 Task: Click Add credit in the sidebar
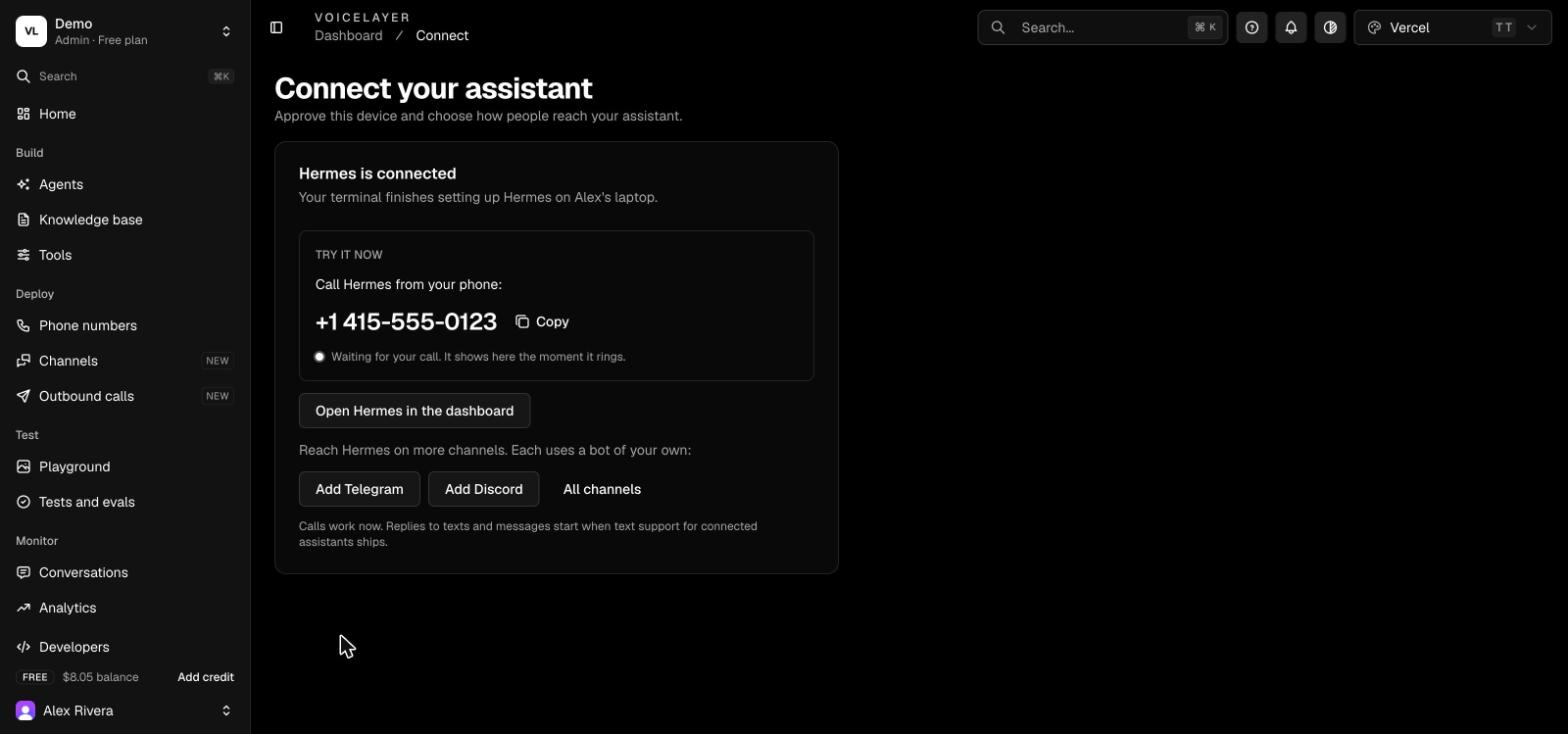point(206,677)
